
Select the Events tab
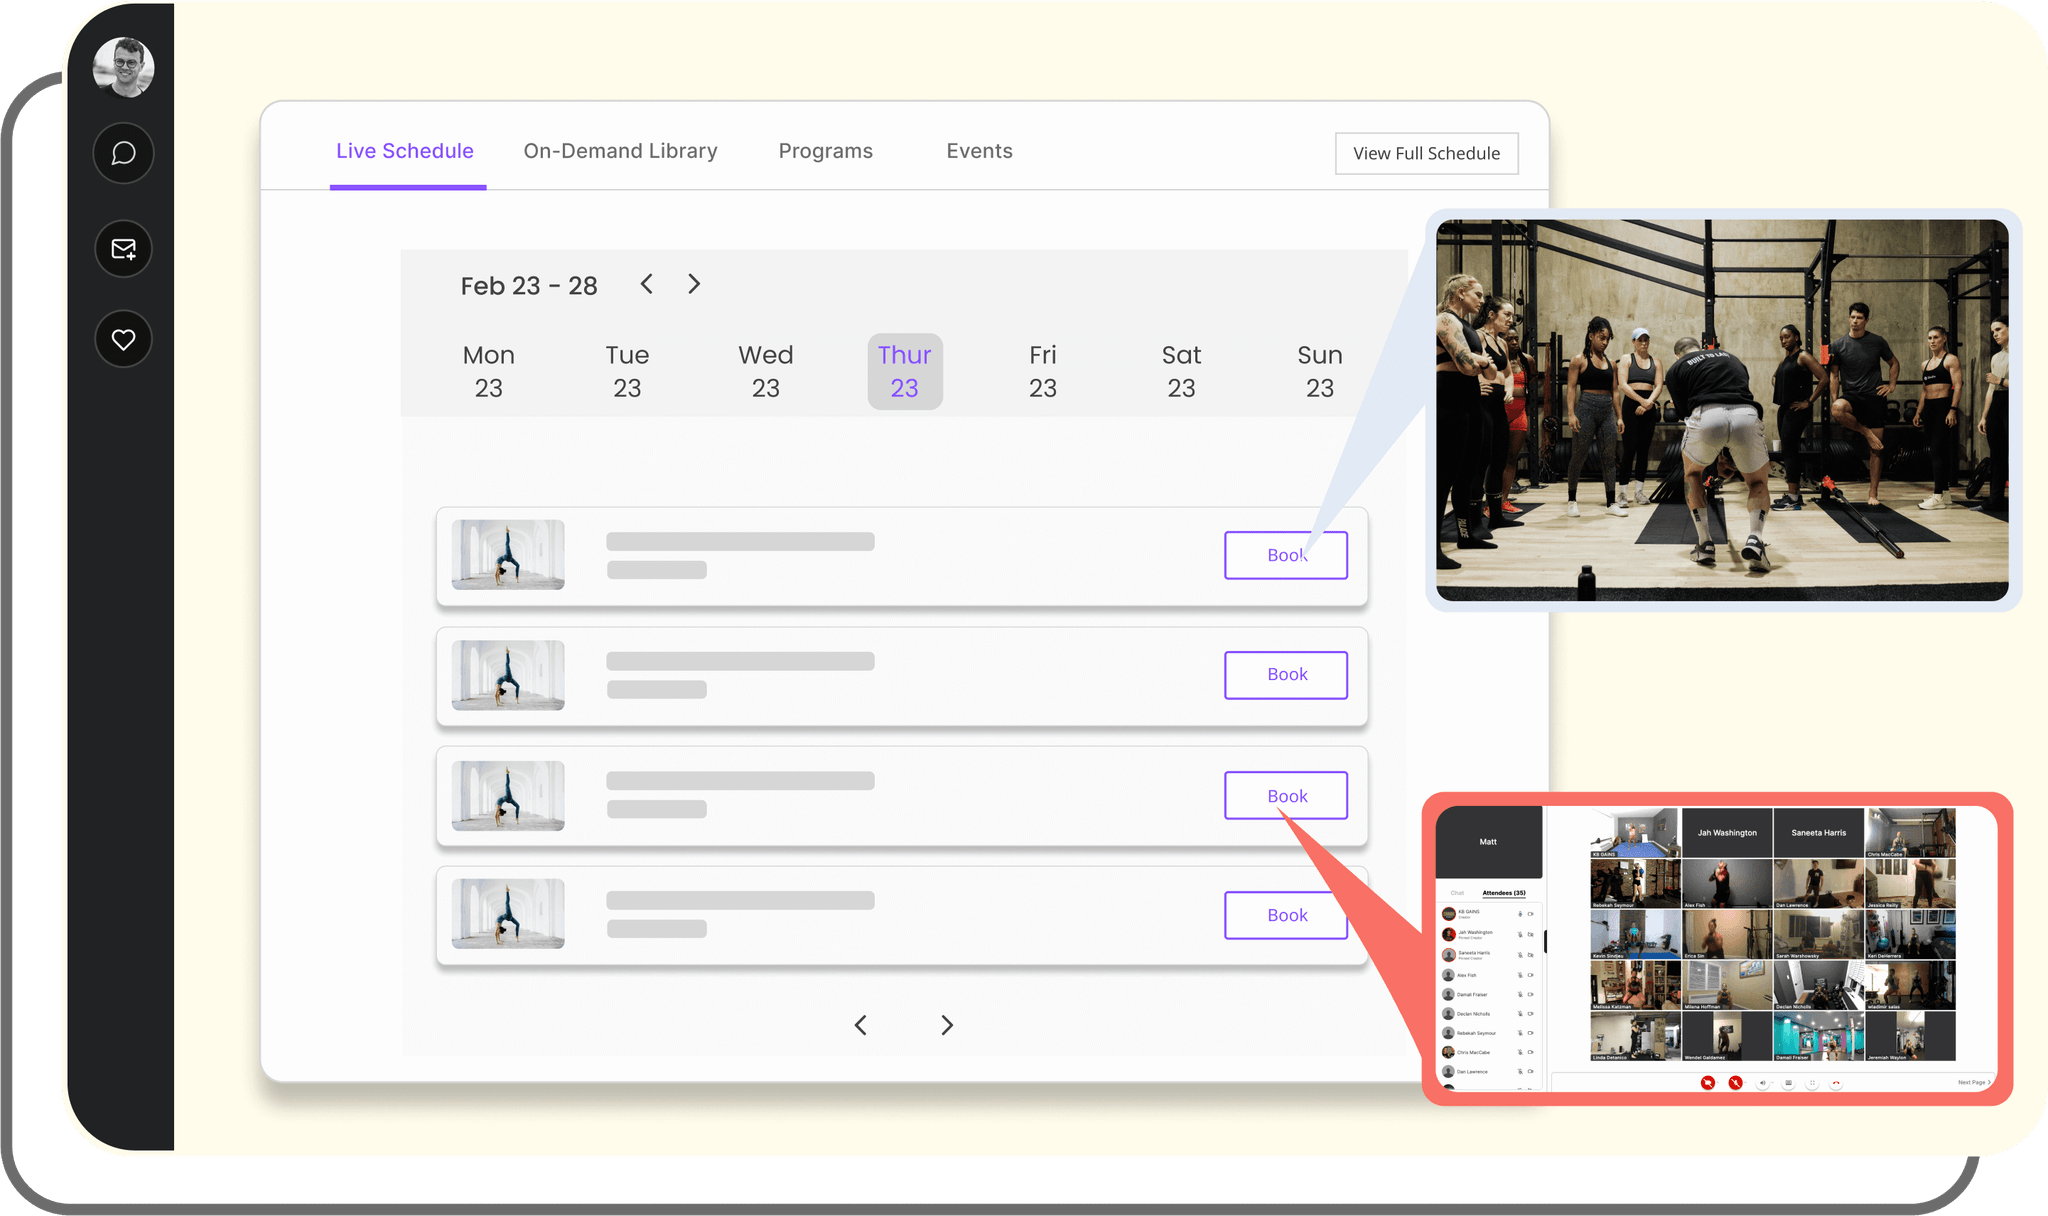click(x=979, y=151)
